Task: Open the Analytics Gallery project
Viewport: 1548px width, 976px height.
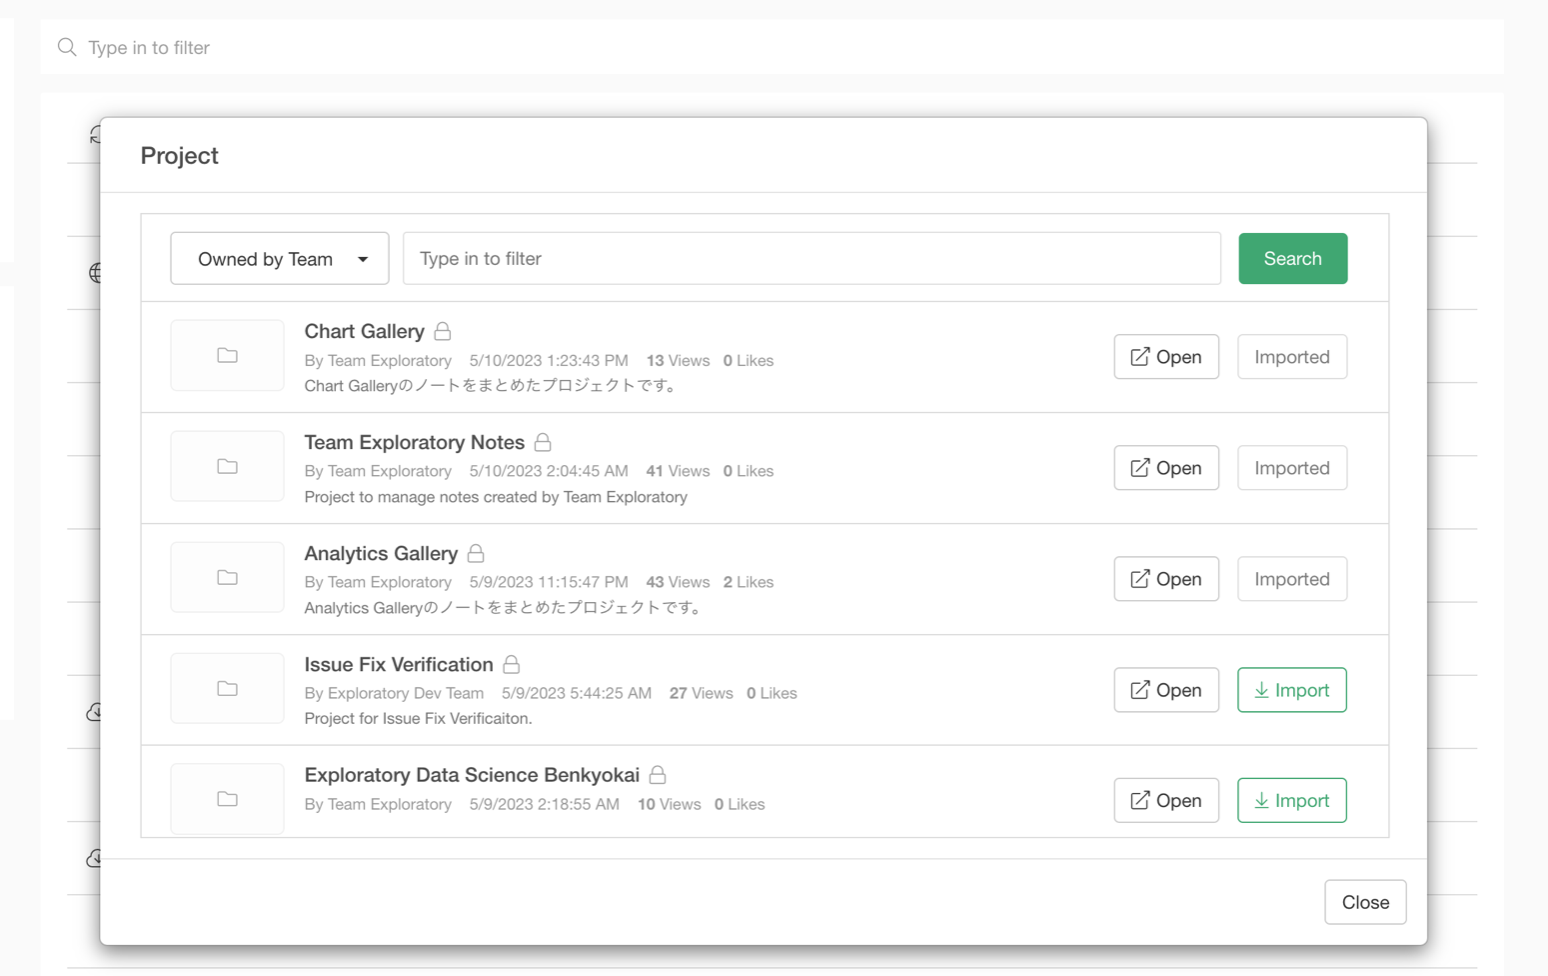Action: click(1166, 579)
